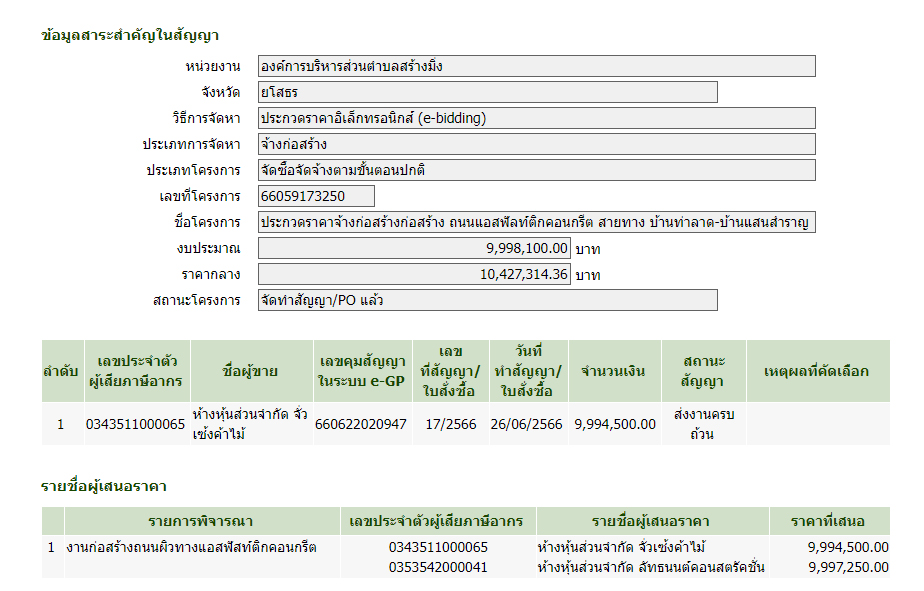924x591 pixels.
Task: Select contract number 17/2566 cell
Action: point(450,424)
